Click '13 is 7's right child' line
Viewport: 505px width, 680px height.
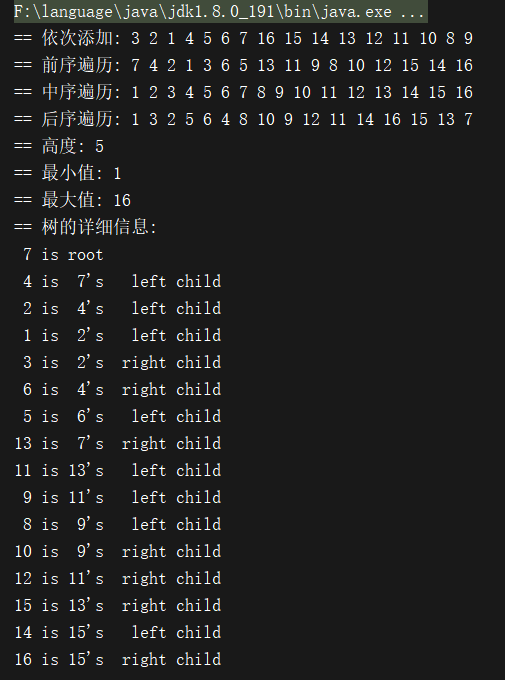pyautogui.click(x=118, y=443)
